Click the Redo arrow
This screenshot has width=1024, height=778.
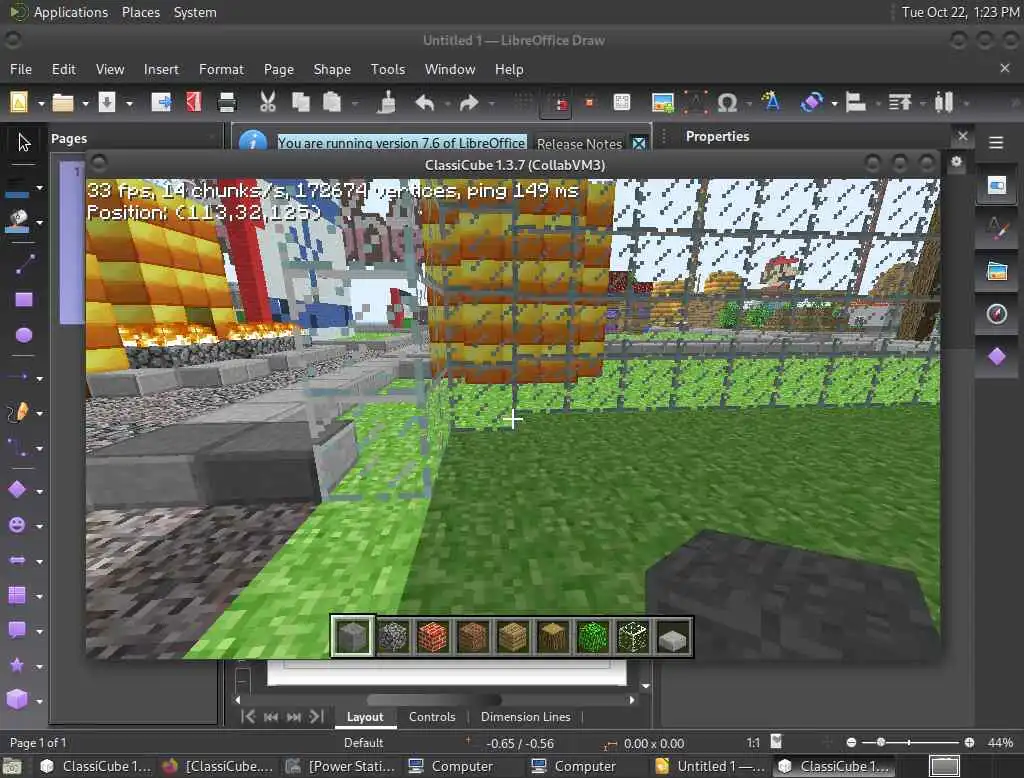click(469, 103)
